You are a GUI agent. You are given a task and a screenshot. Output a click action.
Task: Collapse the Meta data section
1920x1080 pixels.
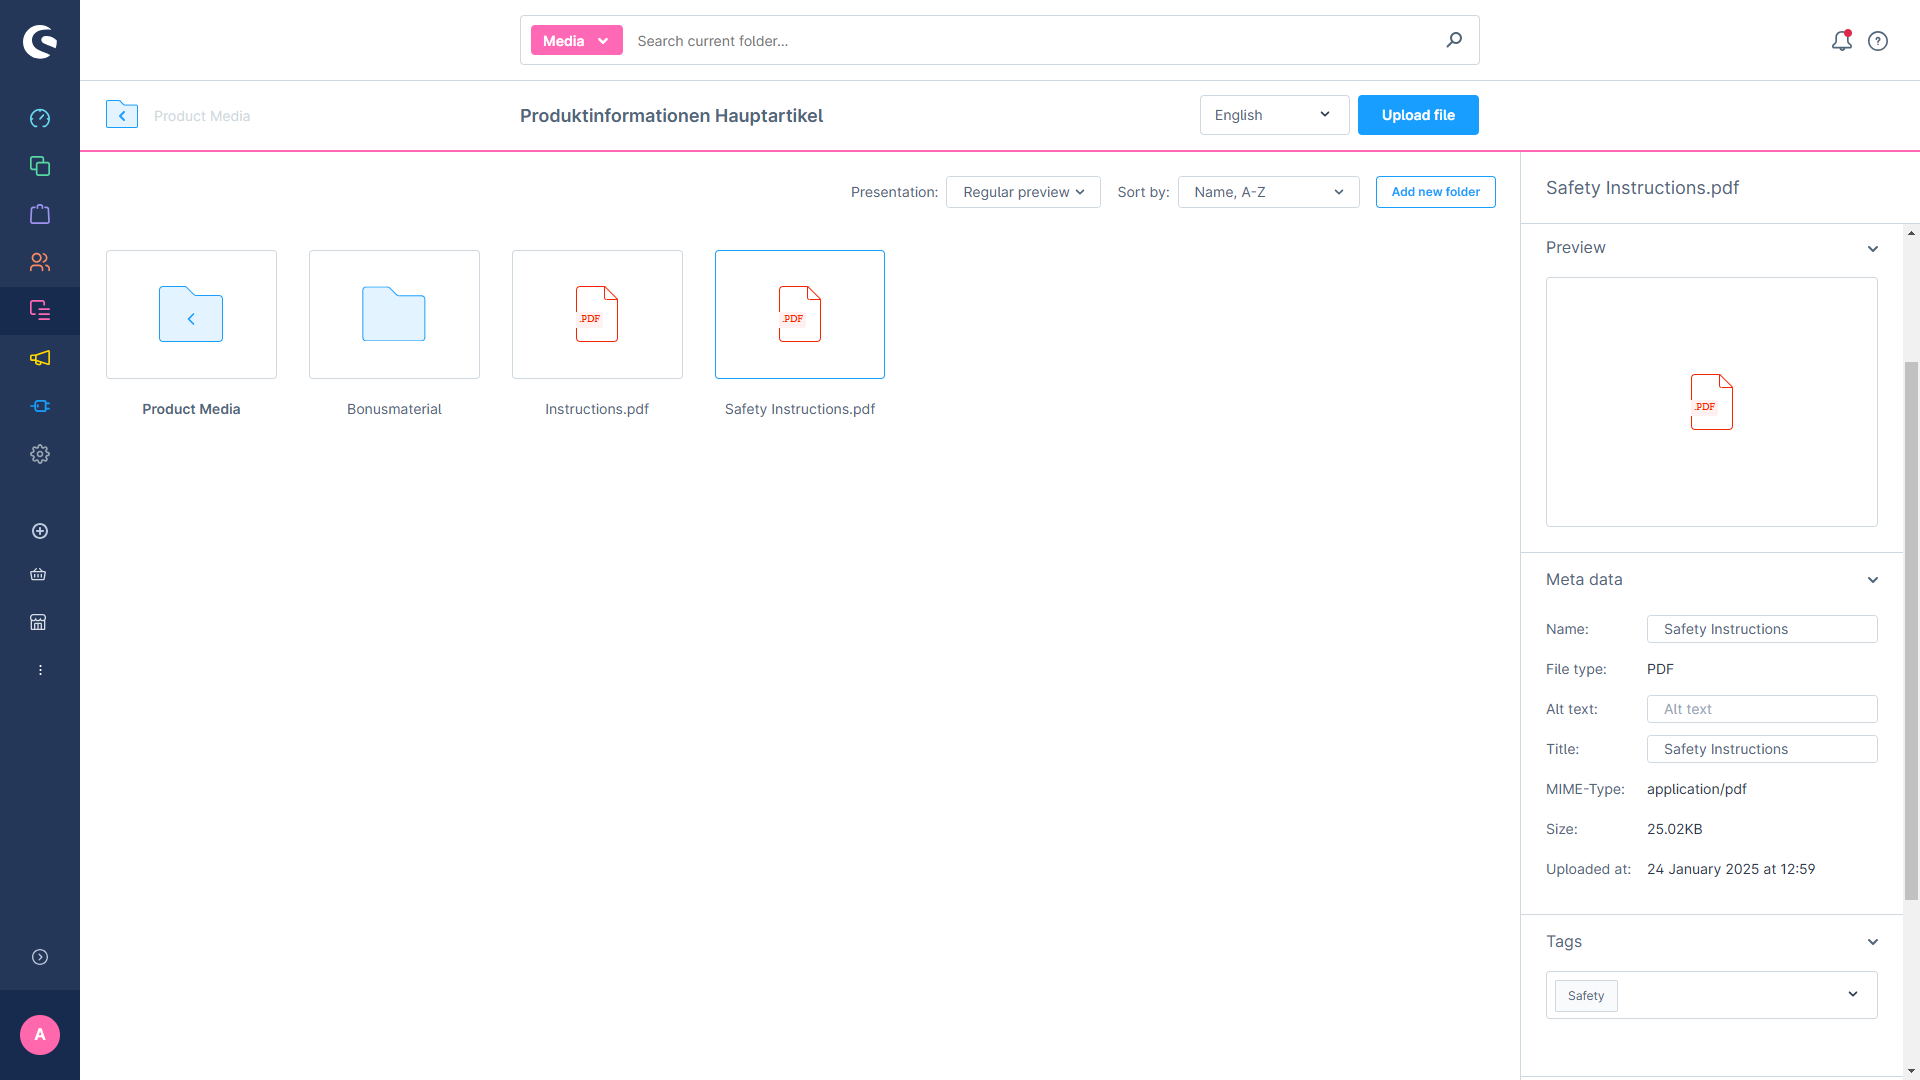1872,580
